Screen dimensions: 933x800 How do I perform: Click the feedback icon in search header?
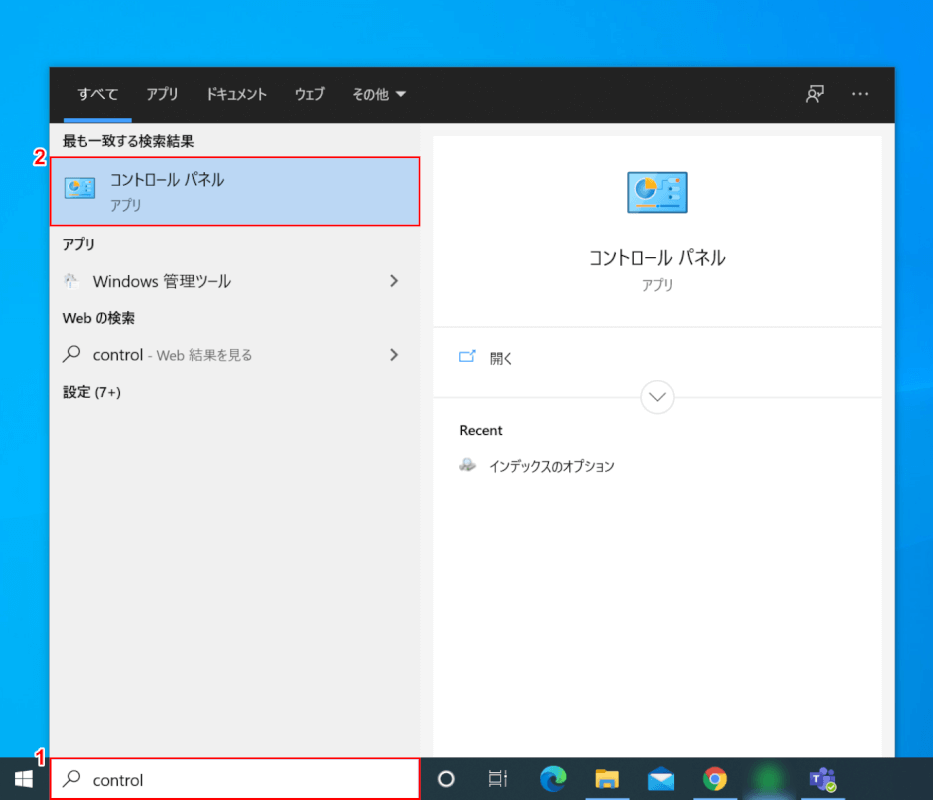coord(815,94)
